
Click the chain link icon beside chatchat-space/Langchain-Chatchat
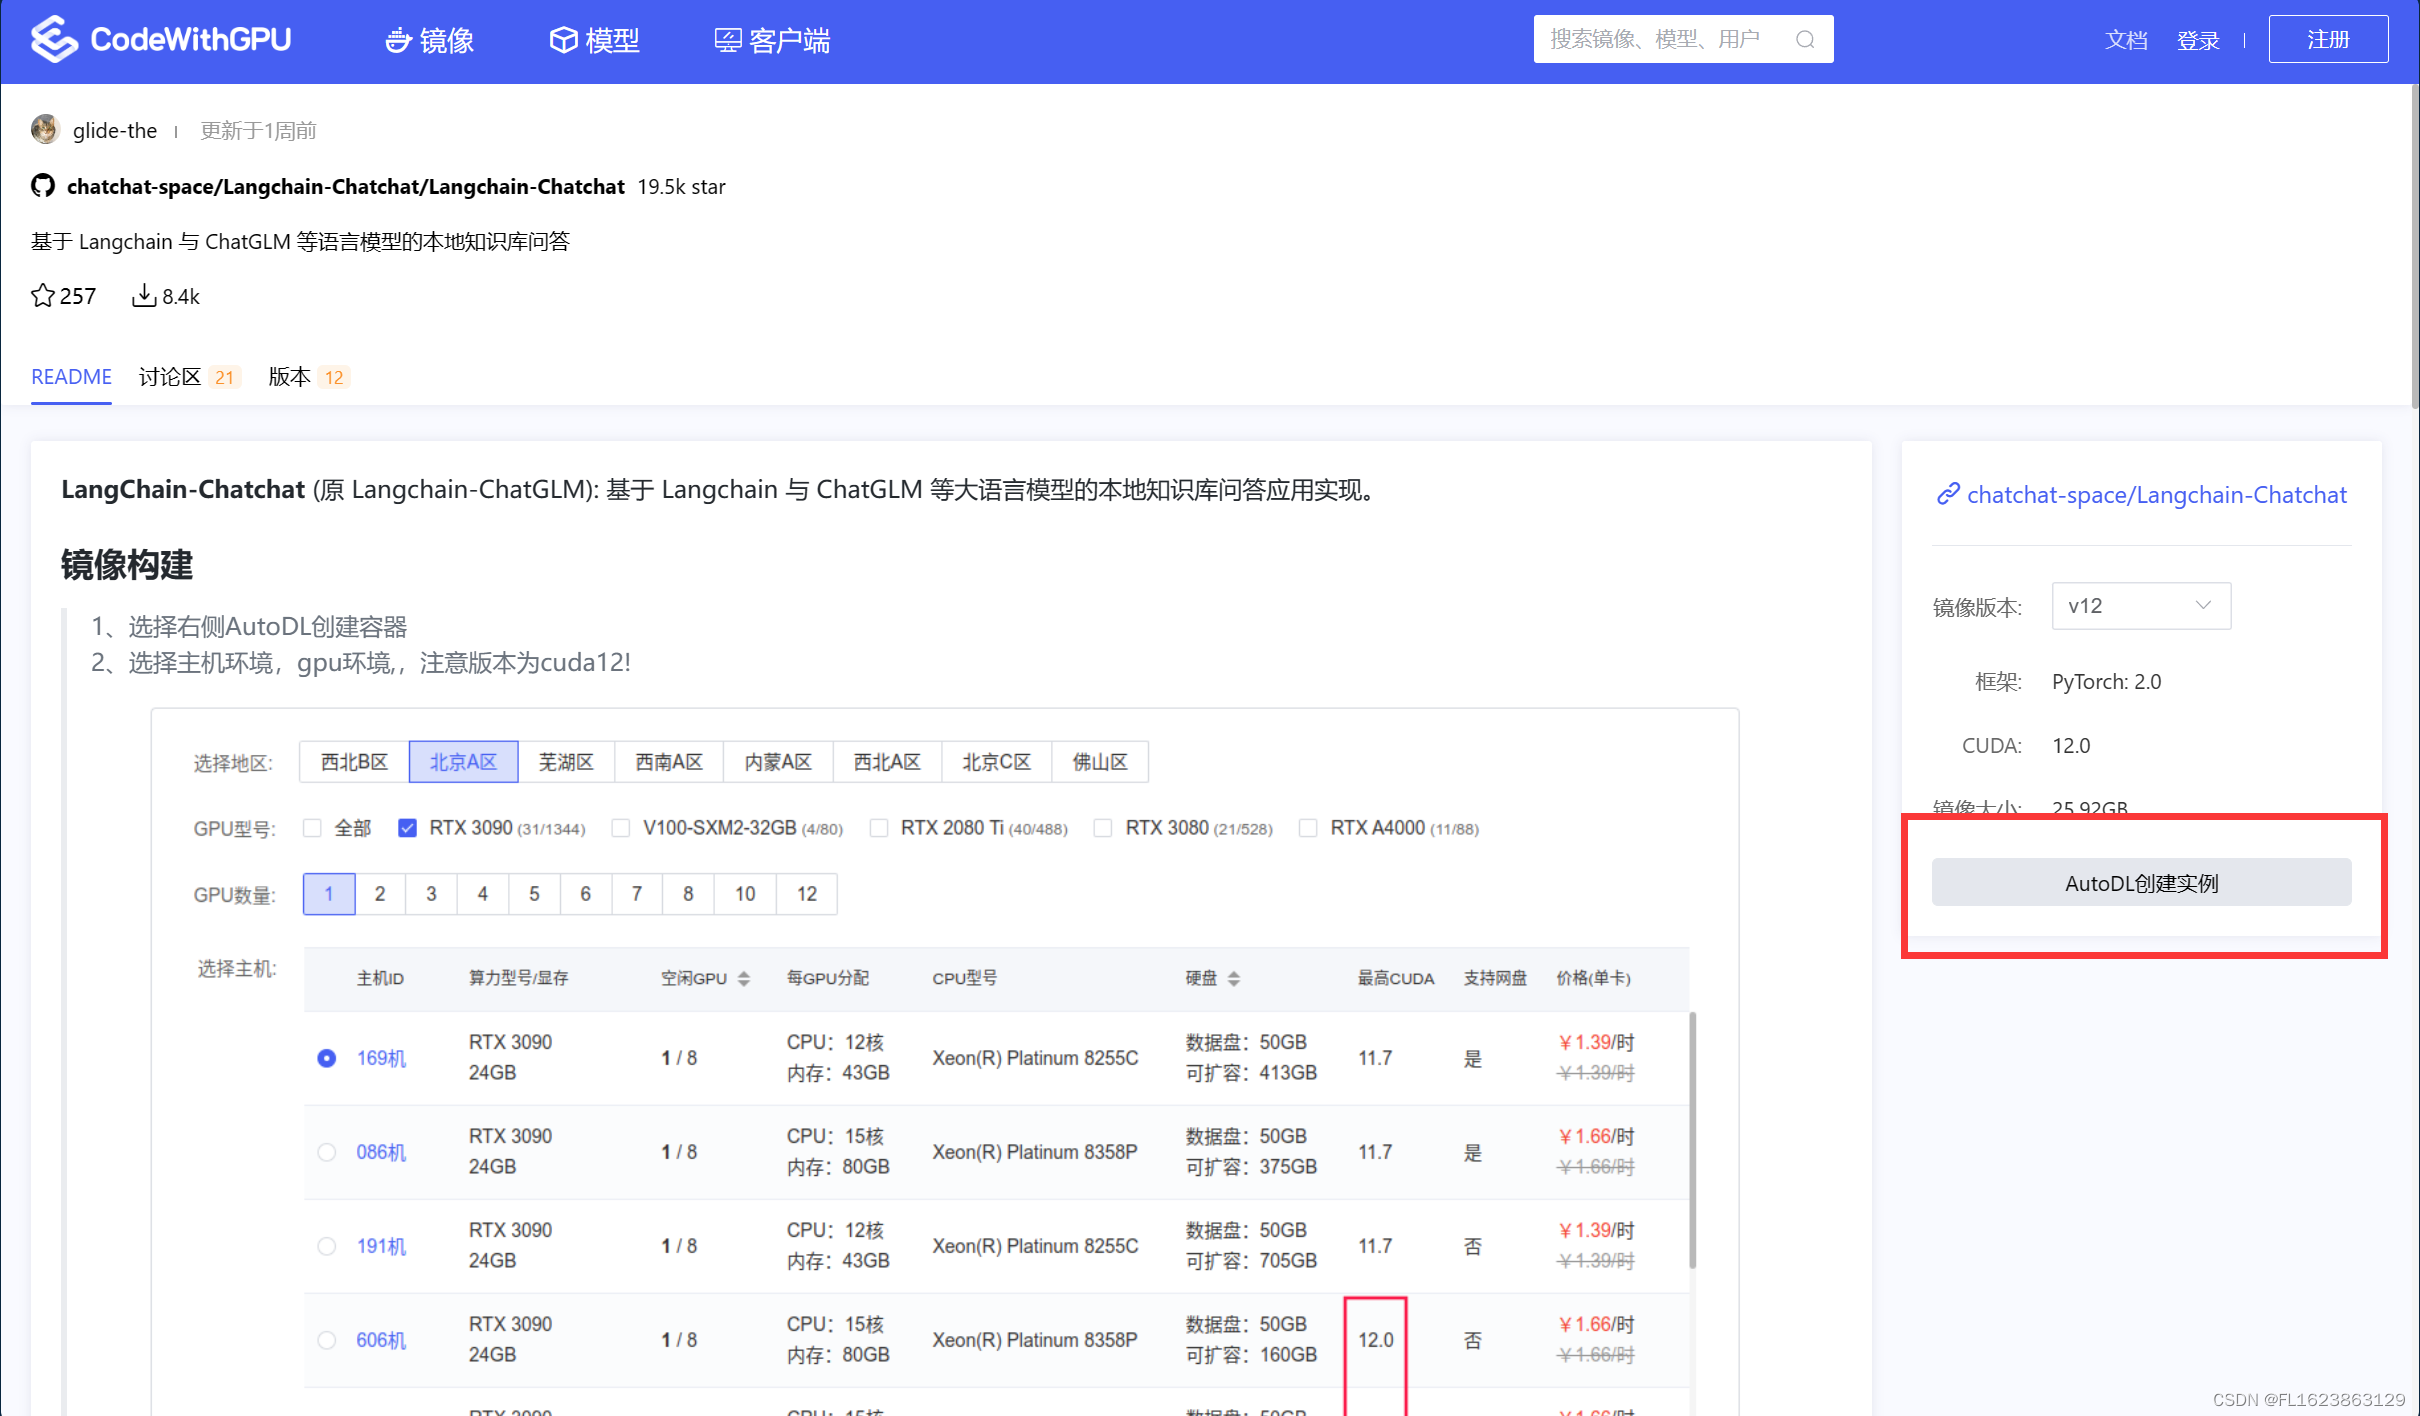pos(1947,494)
